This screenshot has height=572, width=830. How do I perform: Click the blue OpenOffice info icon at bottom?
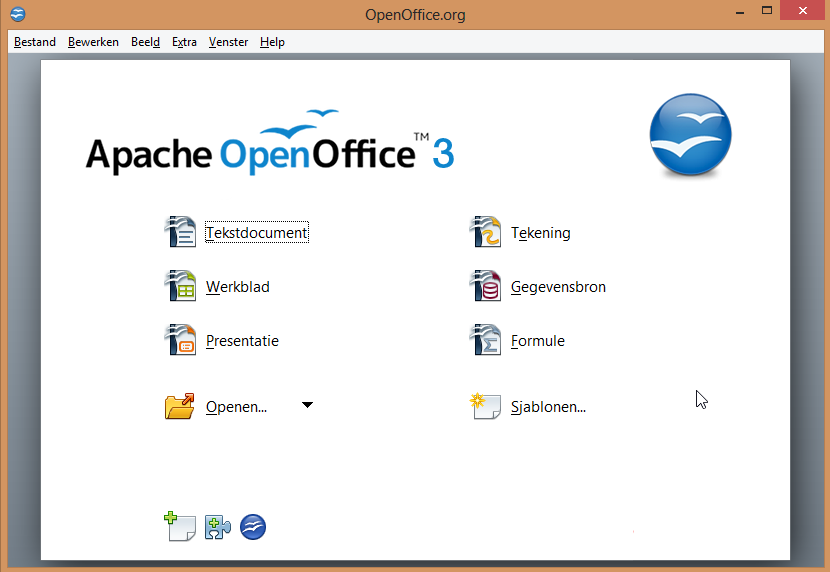tap(253, 527)
